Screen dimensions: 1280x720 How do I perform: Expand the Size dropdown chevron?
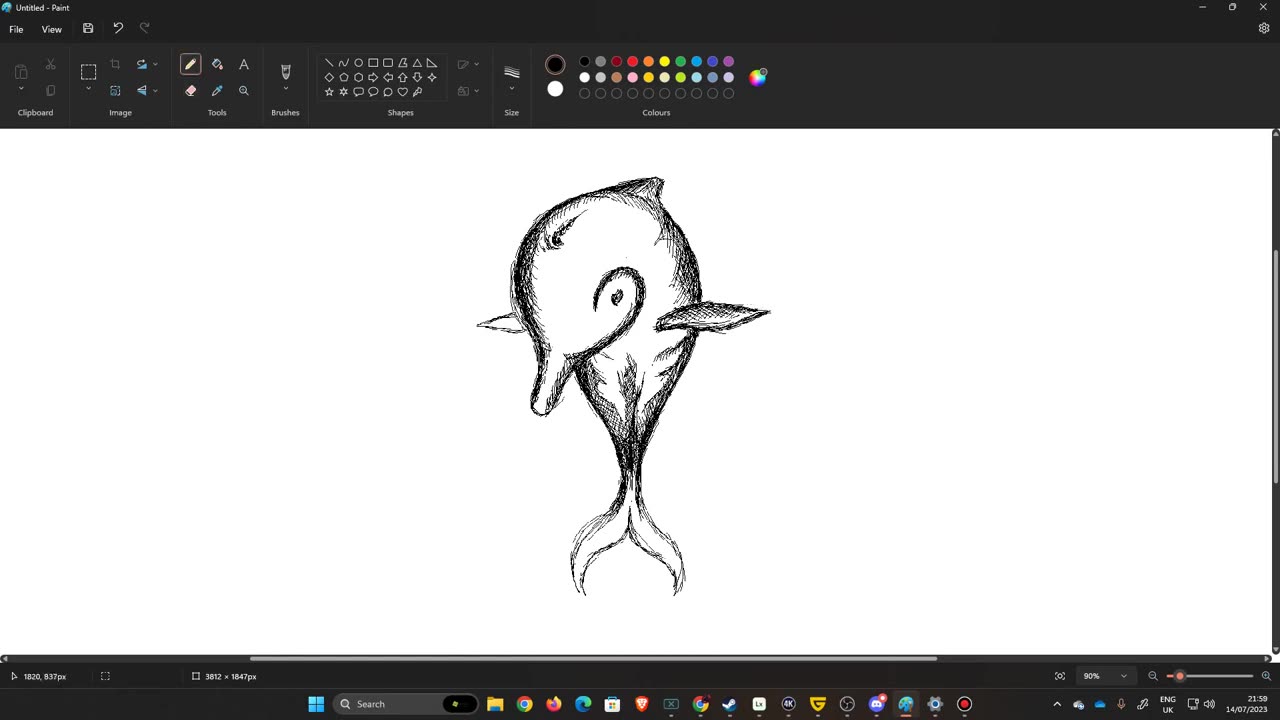(x=512, y=89)
